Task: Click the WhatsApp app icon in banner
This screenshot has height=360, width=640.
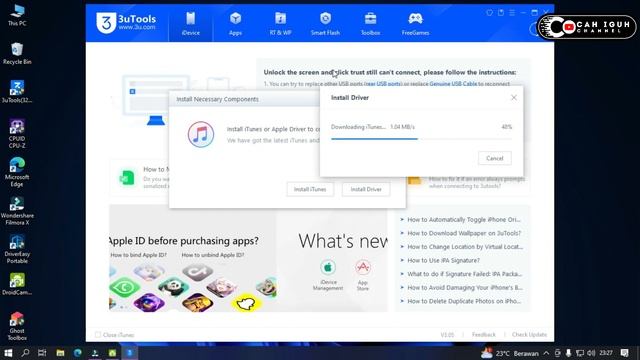Action: tap(124, 287)
